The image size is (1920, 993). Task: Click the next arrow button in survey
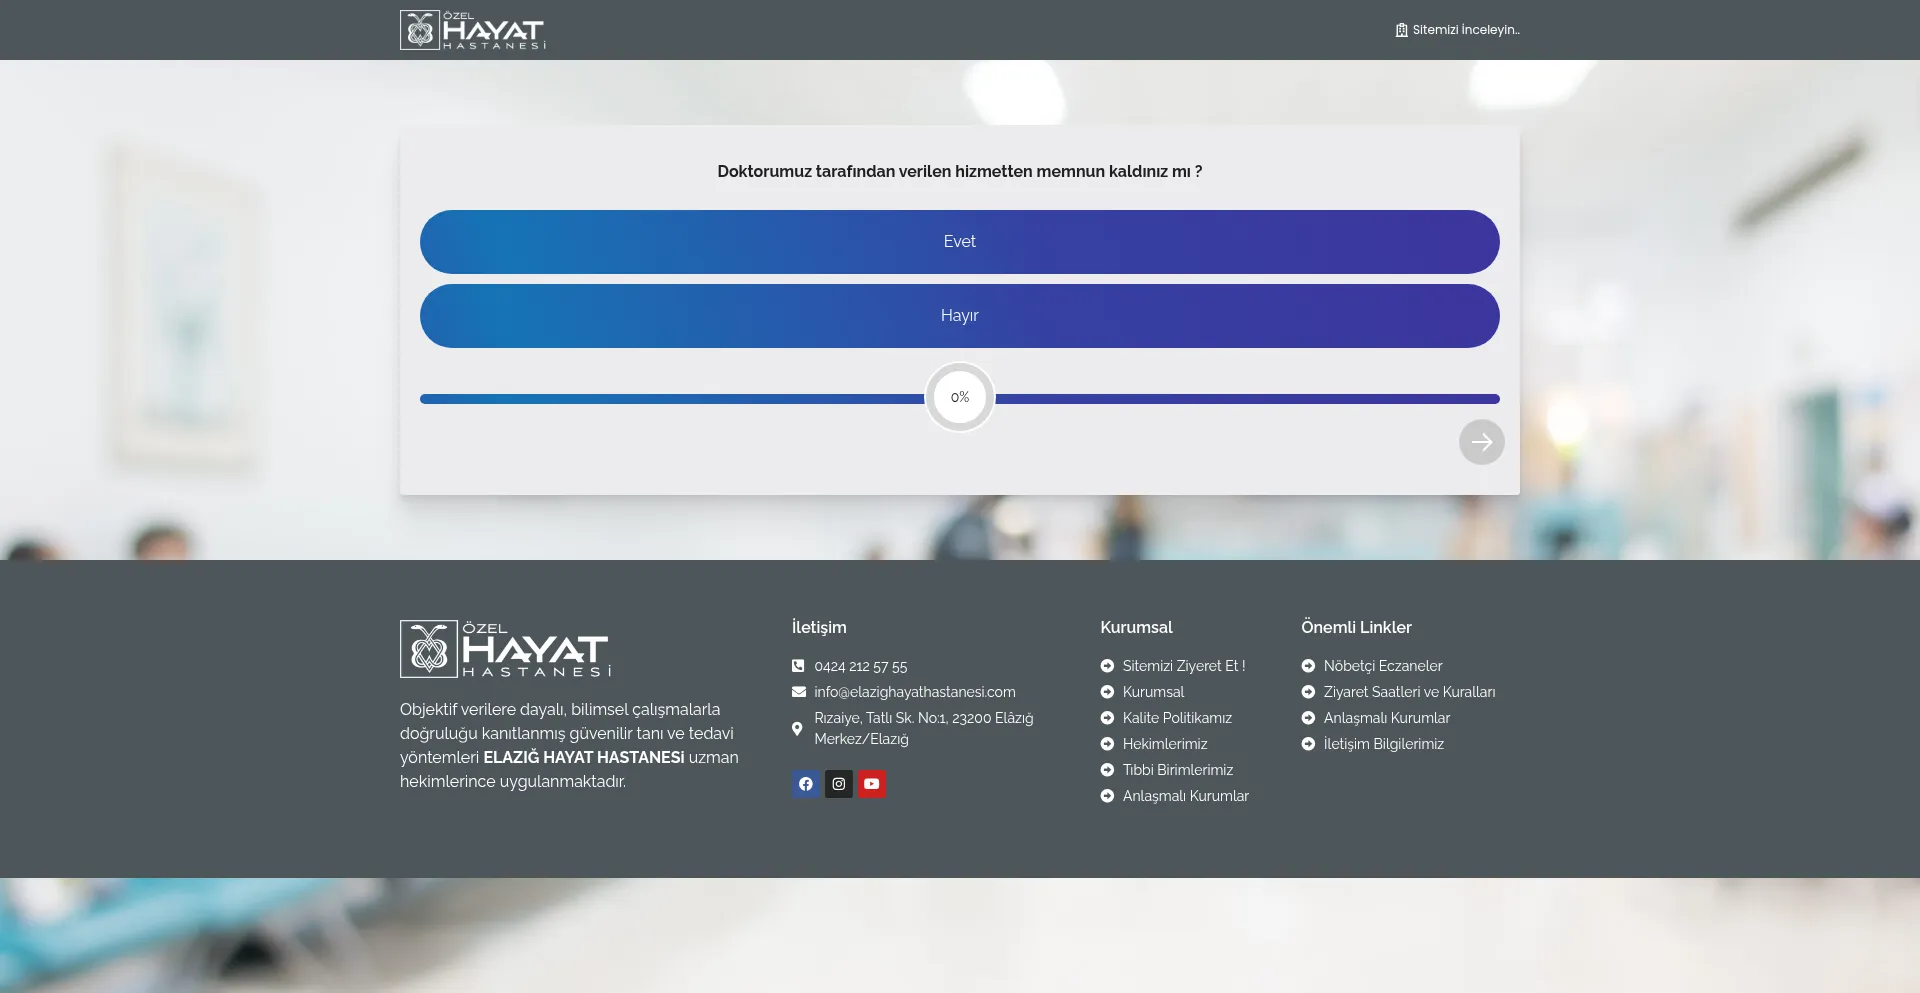pos(1481,442)
